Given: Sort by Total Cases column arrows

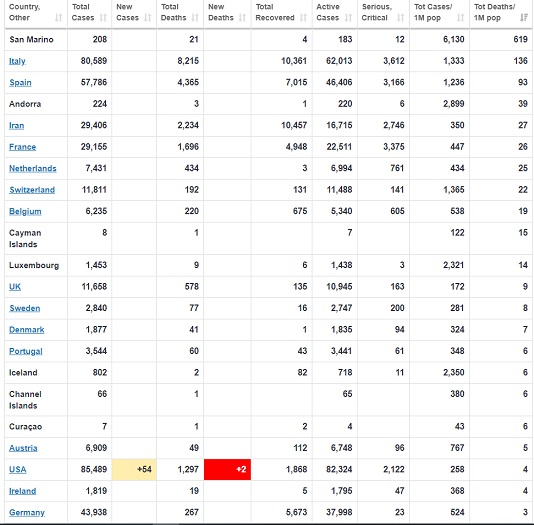Looking at the screenshot, I should (103, 18).
